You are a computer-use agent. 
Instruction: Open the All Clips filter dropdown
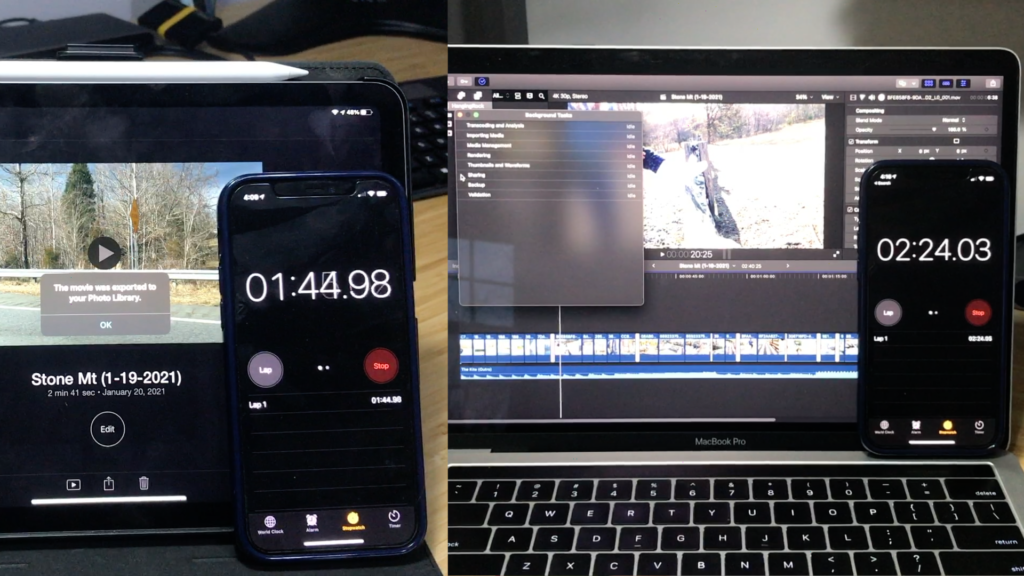500,96
